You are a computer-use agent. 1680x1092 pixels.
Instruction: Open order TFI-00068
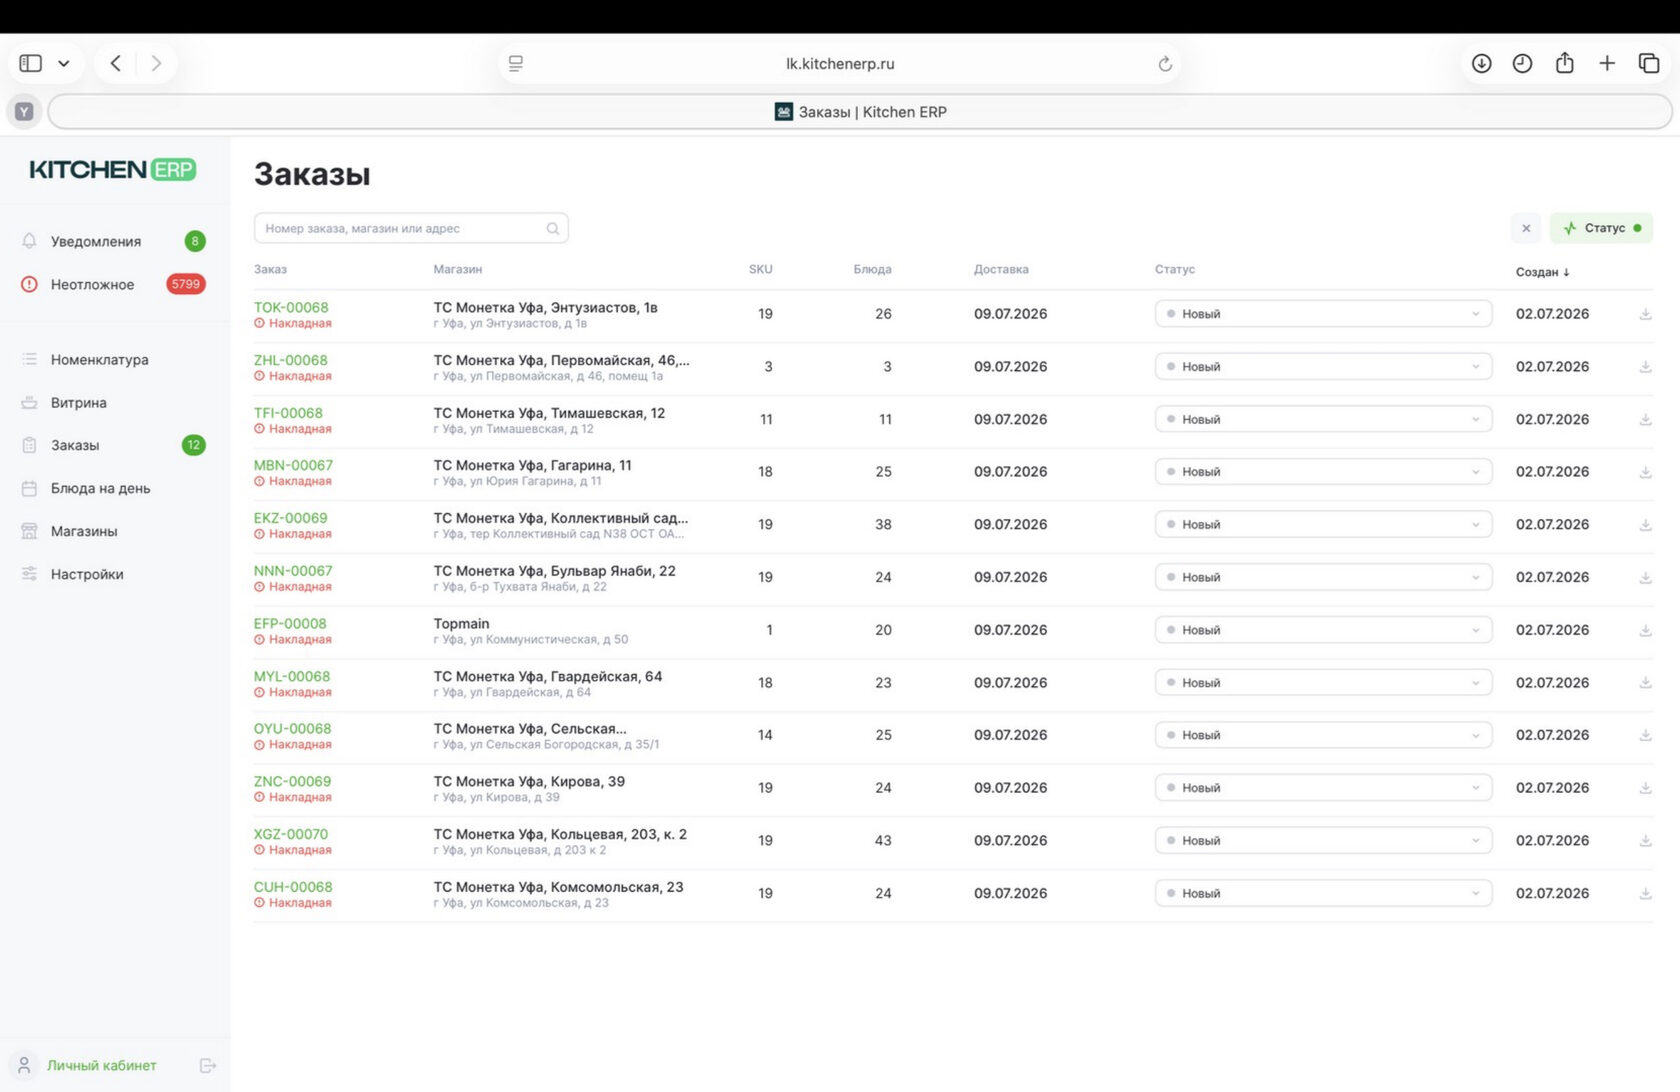288,413
